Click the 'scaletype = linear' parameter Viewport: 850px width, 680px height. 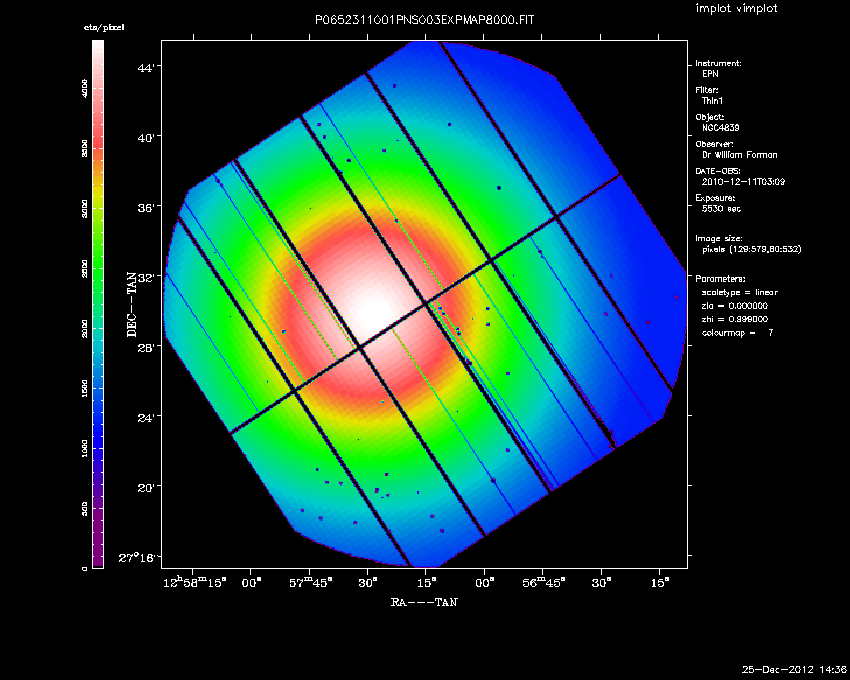[x=739, y=292]
